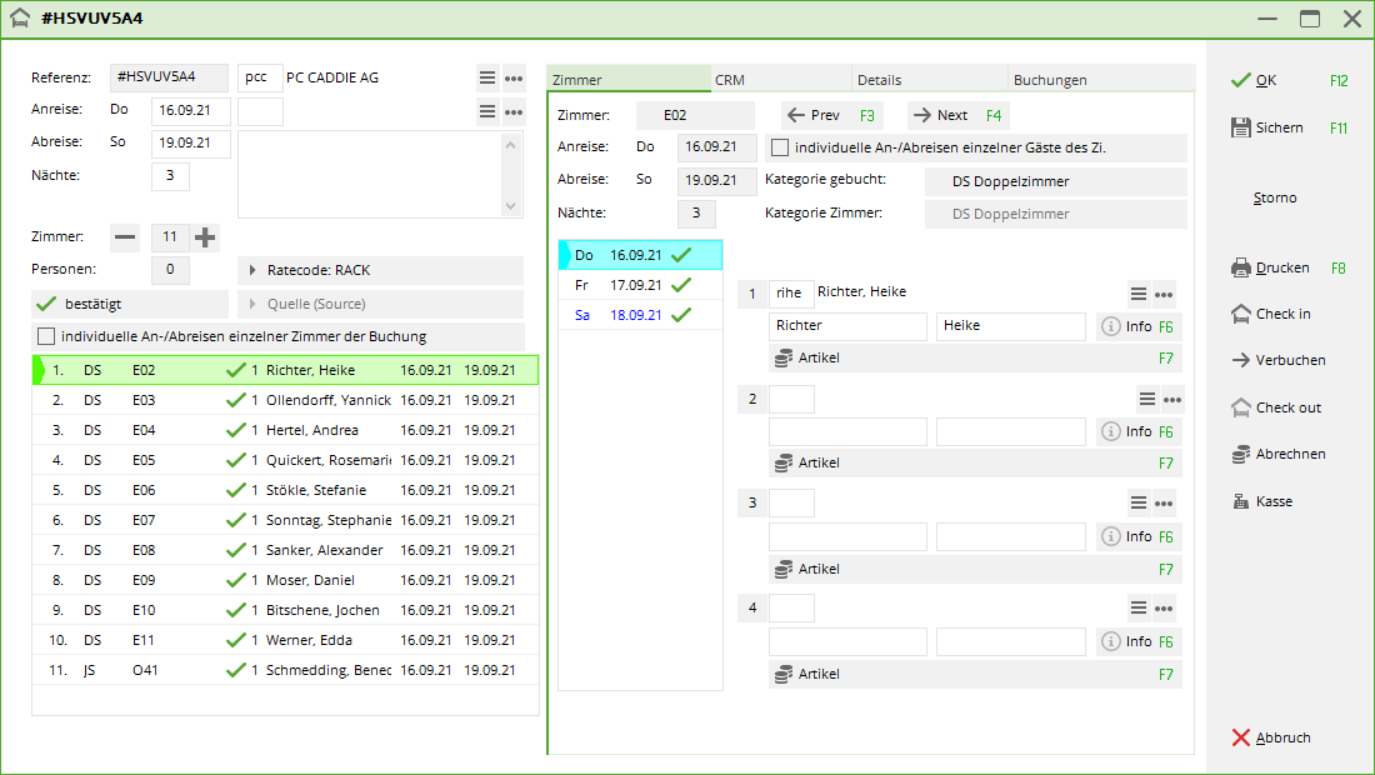Screen dimensions: 1375x775
Task: Click the minus icon to reduce rooms
Action: point(125,237)
